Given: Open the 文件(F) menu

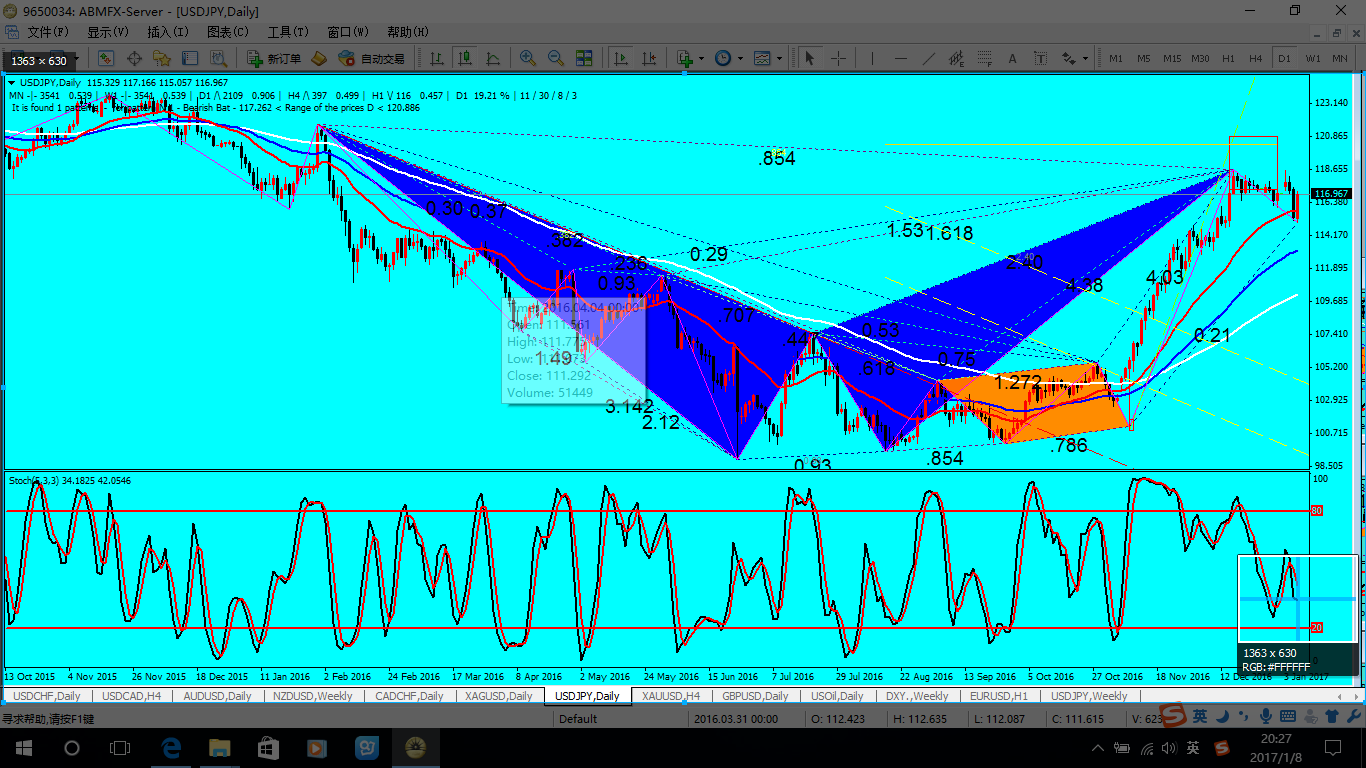Looking at the screenshot, I should pyautogui.click(x=48, y=32).
